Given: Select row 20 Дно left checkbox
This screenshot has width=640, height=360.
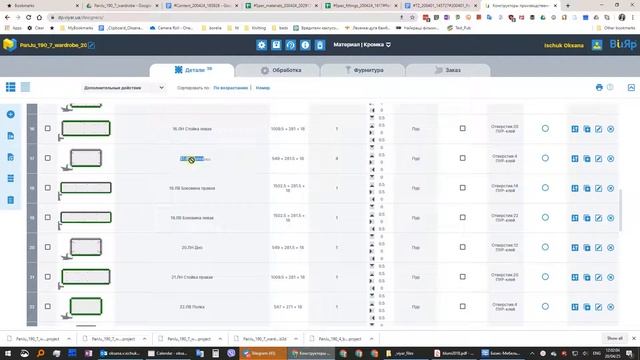Looking at the screenshot, I should 48,247.
